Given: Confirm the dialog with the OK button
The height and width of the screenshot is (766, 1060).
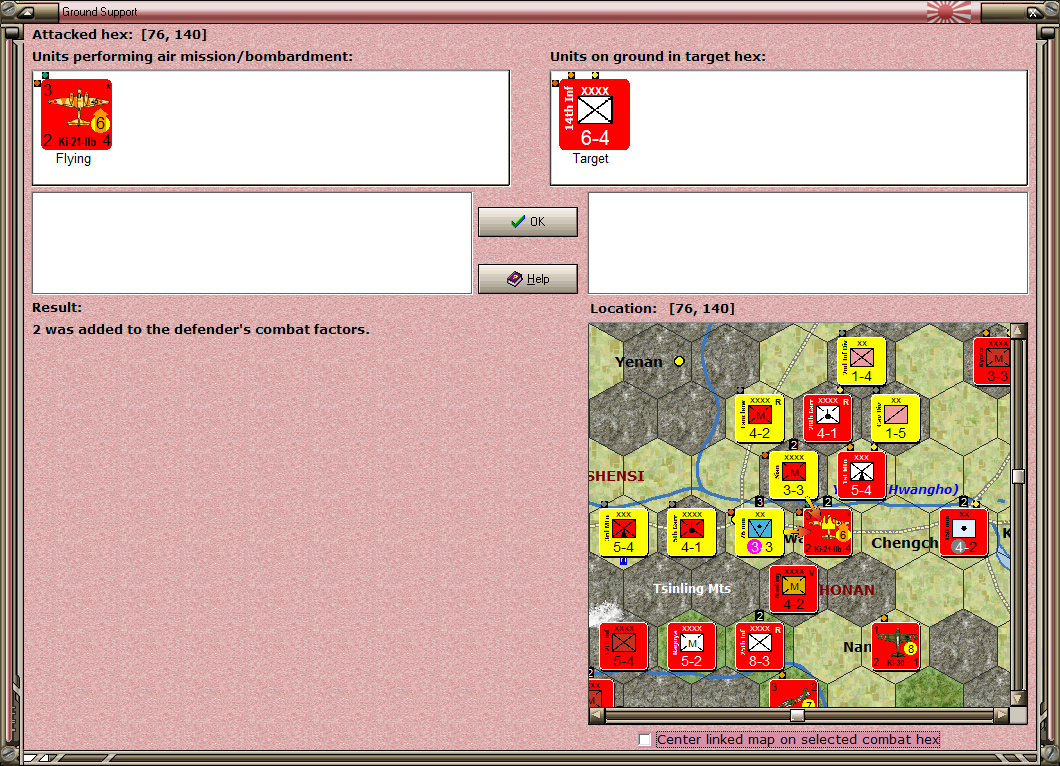Looking at the screenshot, I should tap(528, 222).
